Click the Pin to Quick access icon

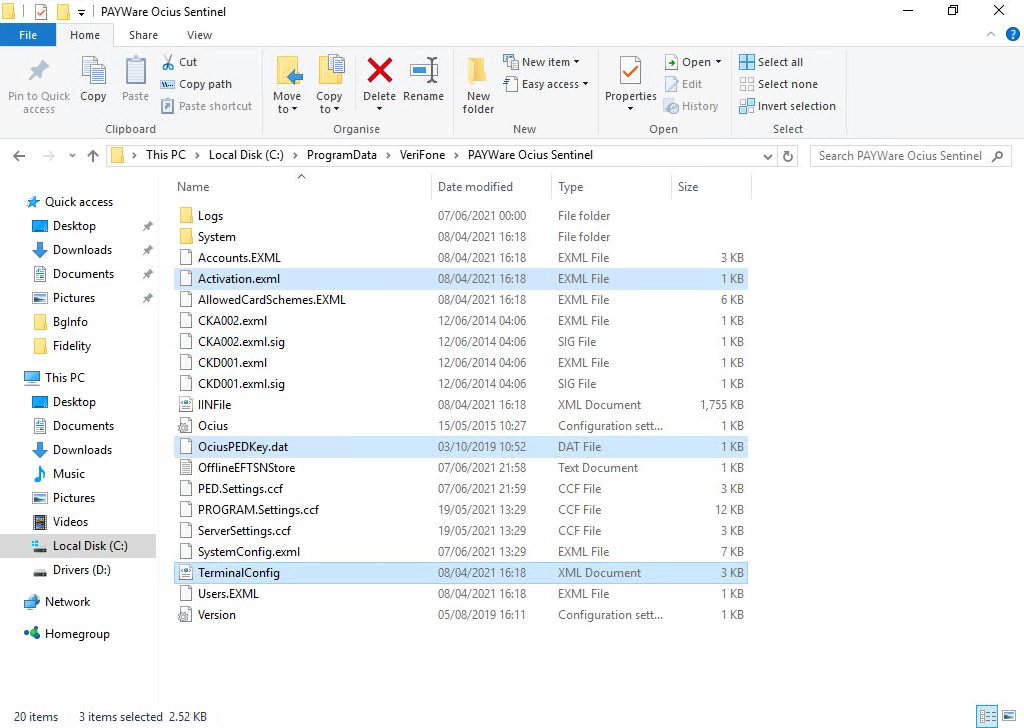(39, 71)
